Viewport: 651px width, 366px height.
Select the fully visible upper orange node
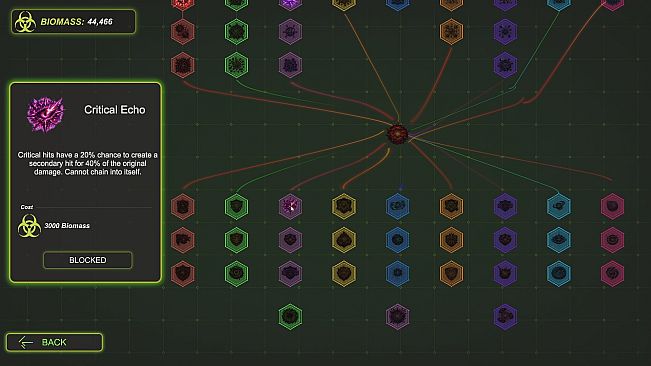pos(451,32)
